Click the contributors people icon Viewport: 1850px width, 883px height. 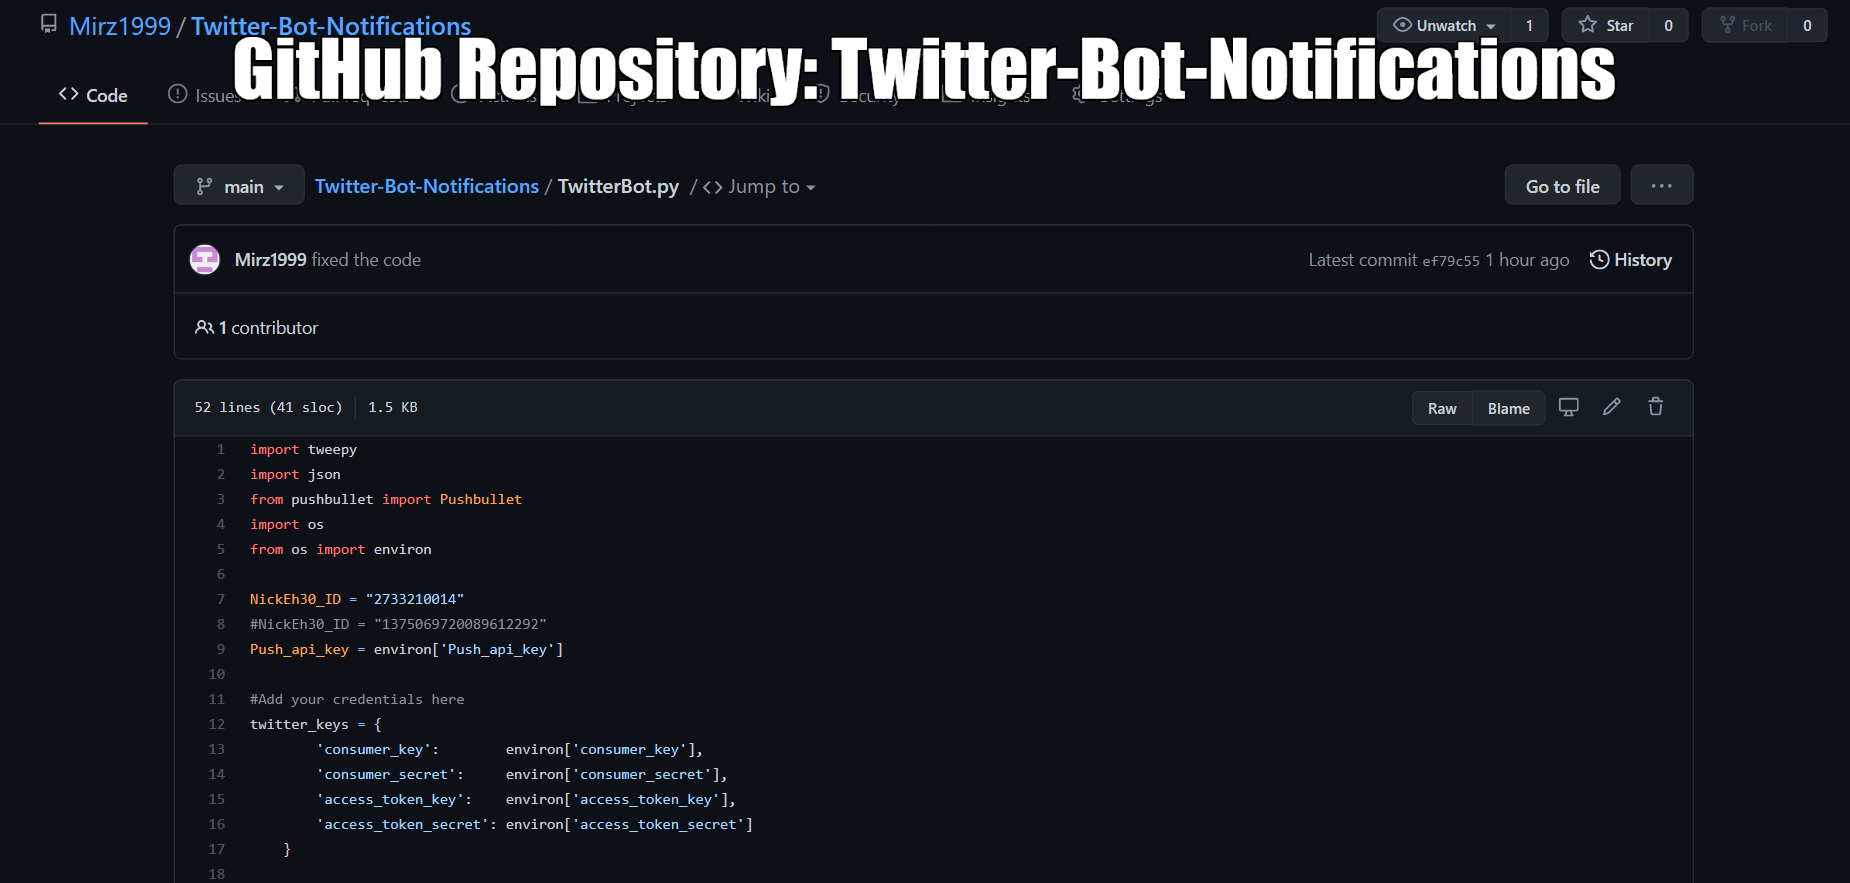pyautogui.click(x=204, y=328)
